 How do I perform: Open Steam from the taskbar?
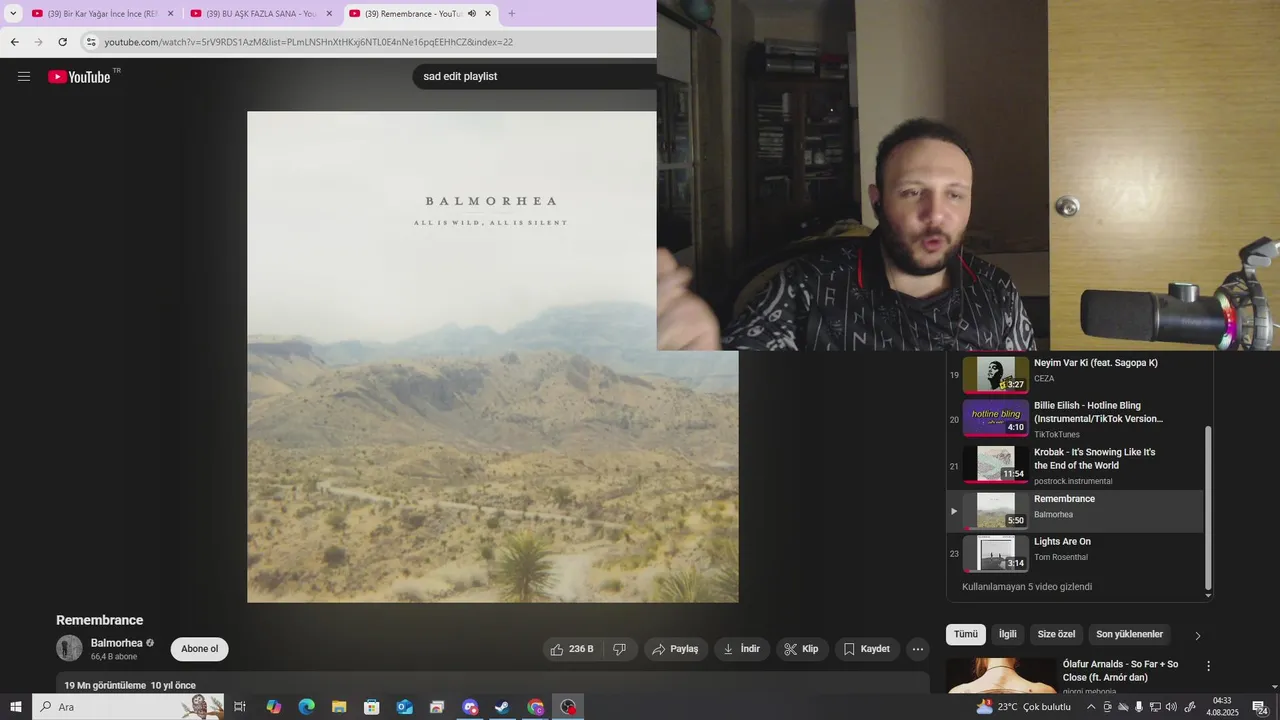(502, 707)
